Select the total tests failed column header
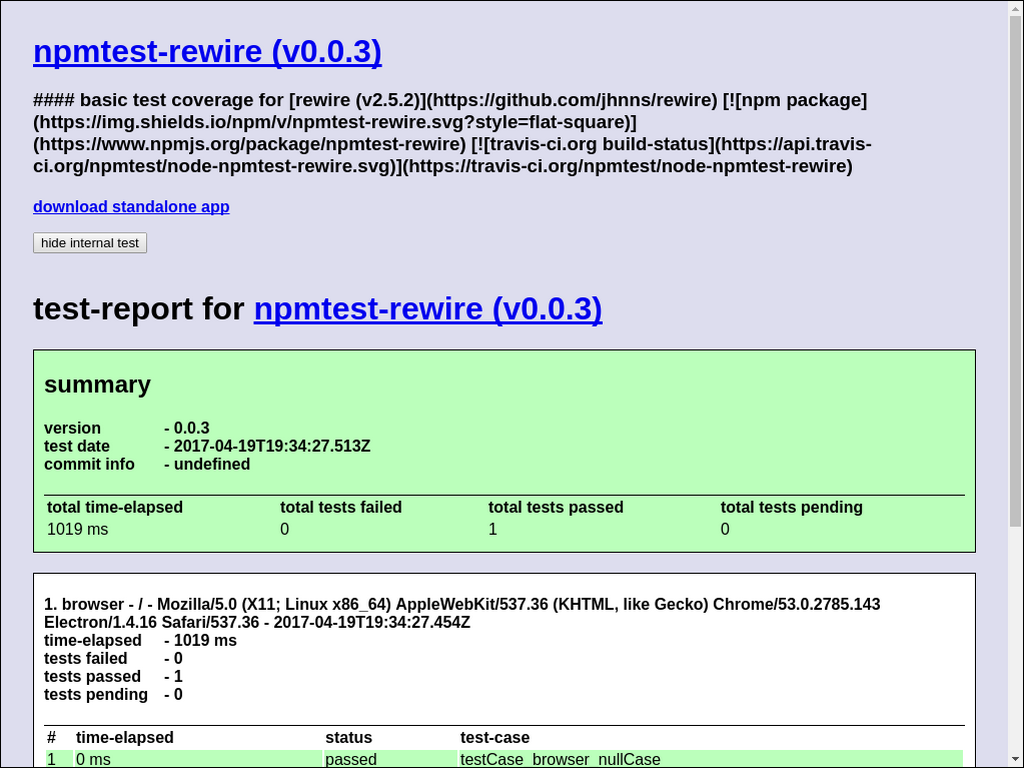The image size is (1024, 768). 340,507
